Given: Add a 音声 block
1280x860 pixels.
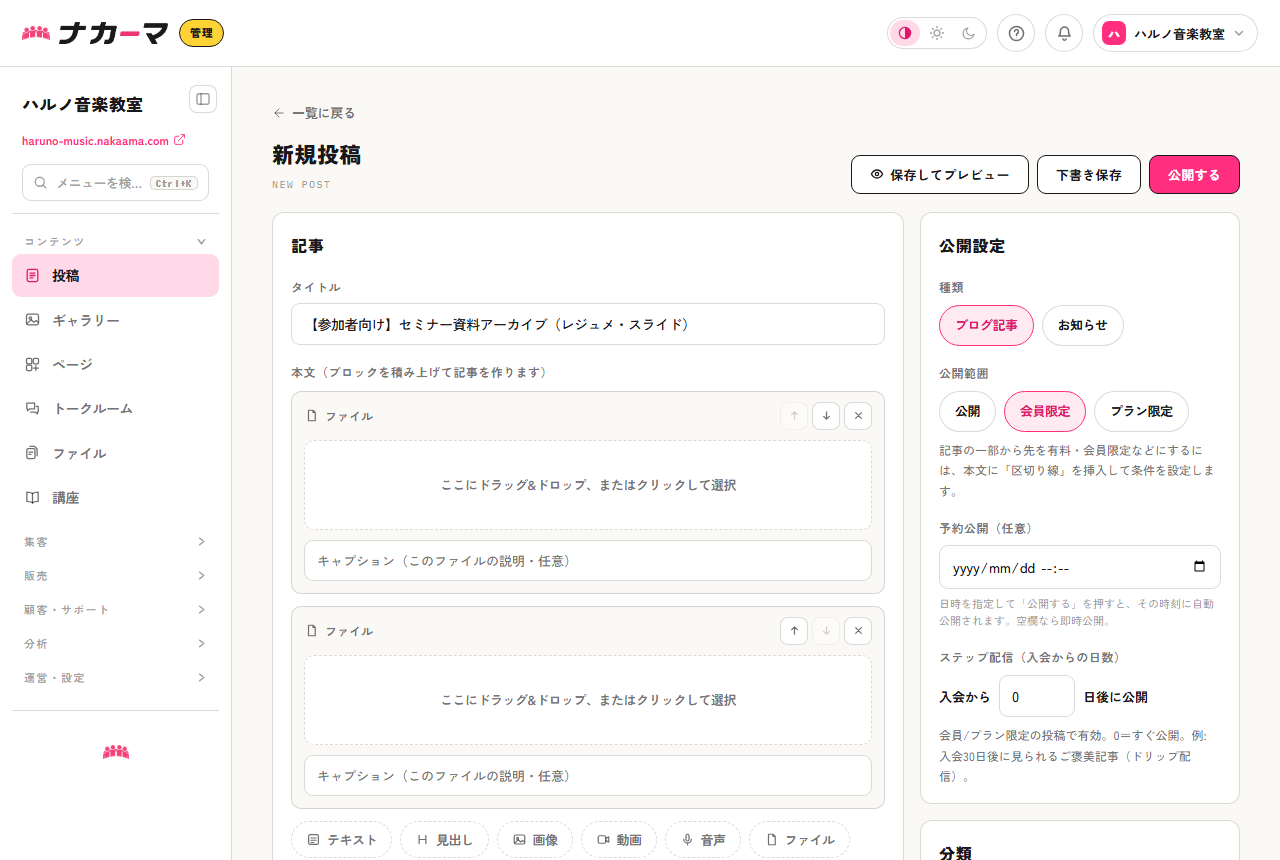Looking at the screenshot, I should tap(703, 840).
